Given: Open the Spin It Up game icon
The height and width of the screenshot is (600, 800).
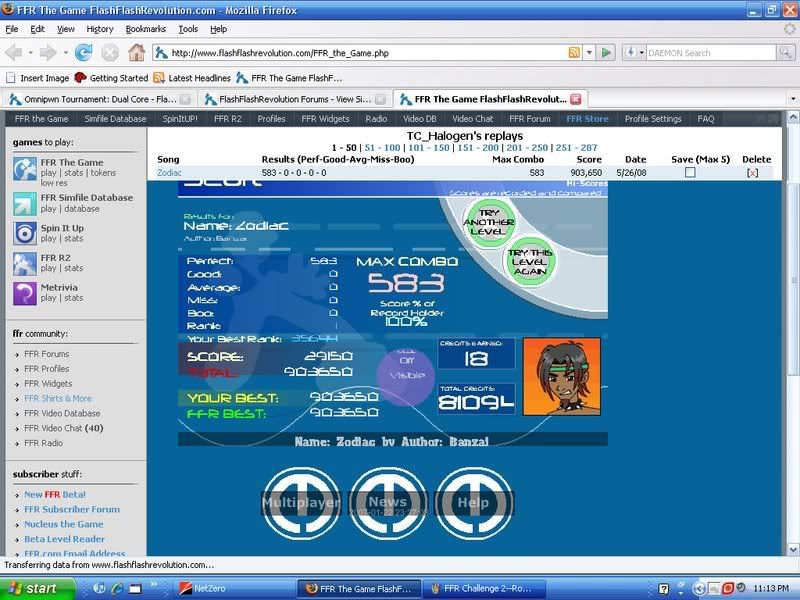Looking at the screenshot, I should 25,233.
